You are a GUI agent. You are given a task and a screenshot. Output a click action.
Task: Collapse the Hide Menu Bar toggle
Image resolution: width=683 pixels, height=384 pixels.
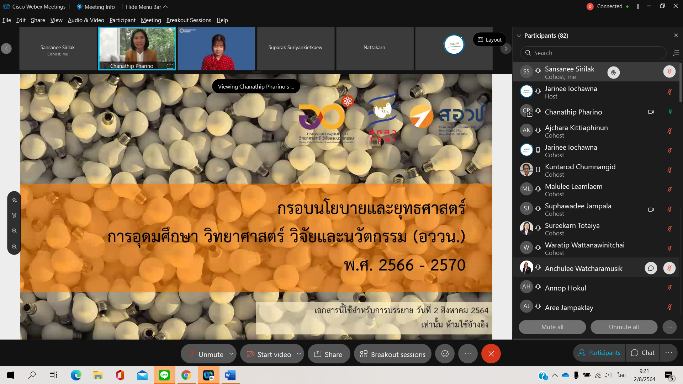click(146, 7)
